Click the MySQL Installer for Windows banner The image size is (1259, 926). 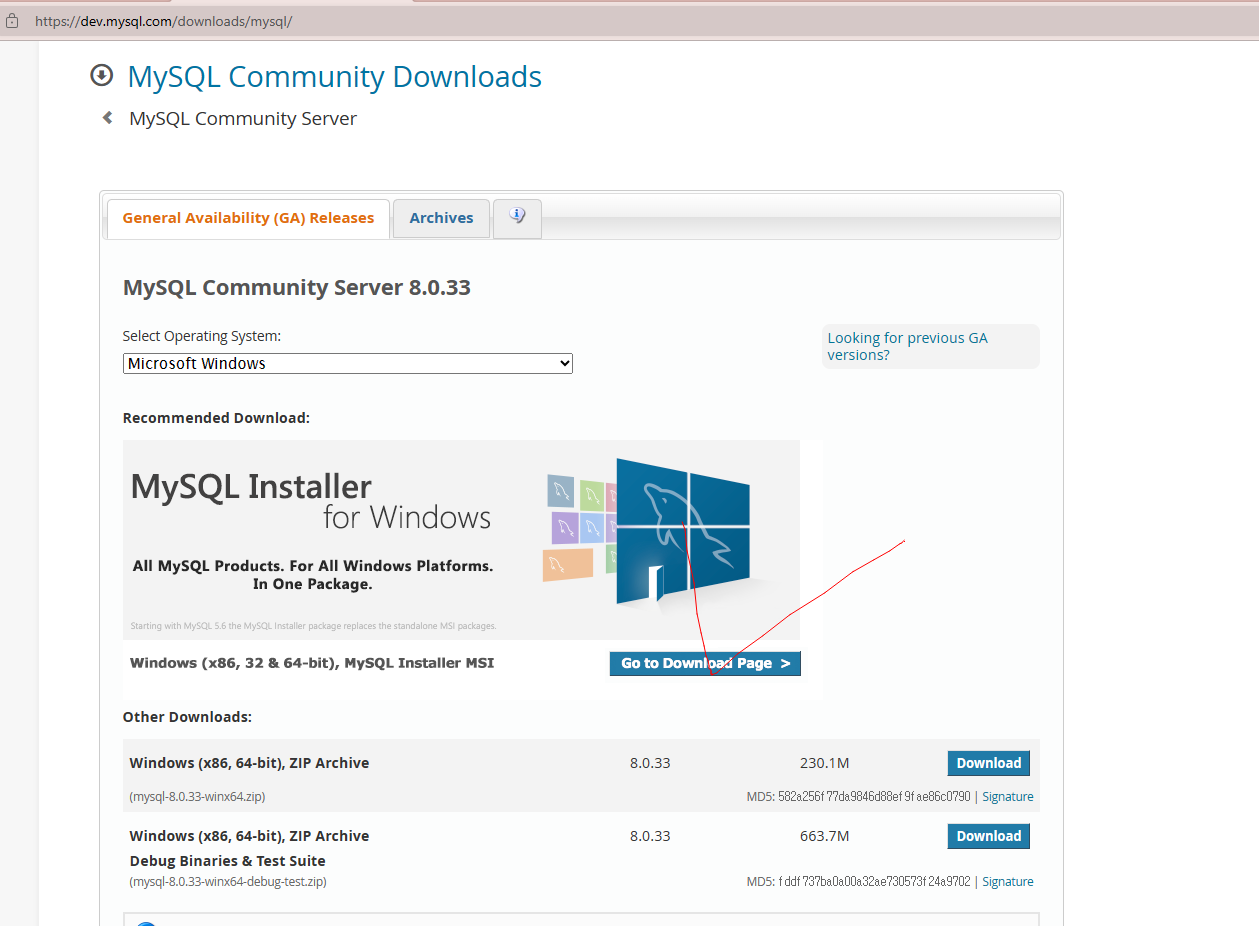(461, 539)
